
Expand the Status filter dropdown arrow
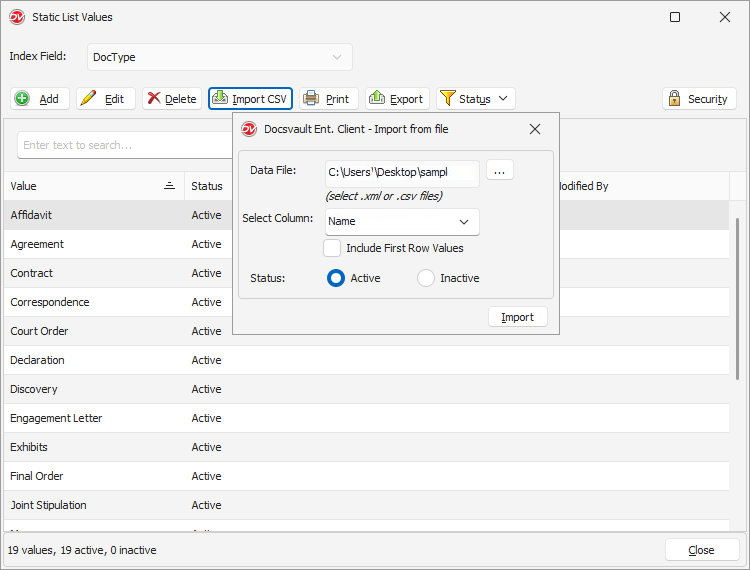click(x=503, y=99)
